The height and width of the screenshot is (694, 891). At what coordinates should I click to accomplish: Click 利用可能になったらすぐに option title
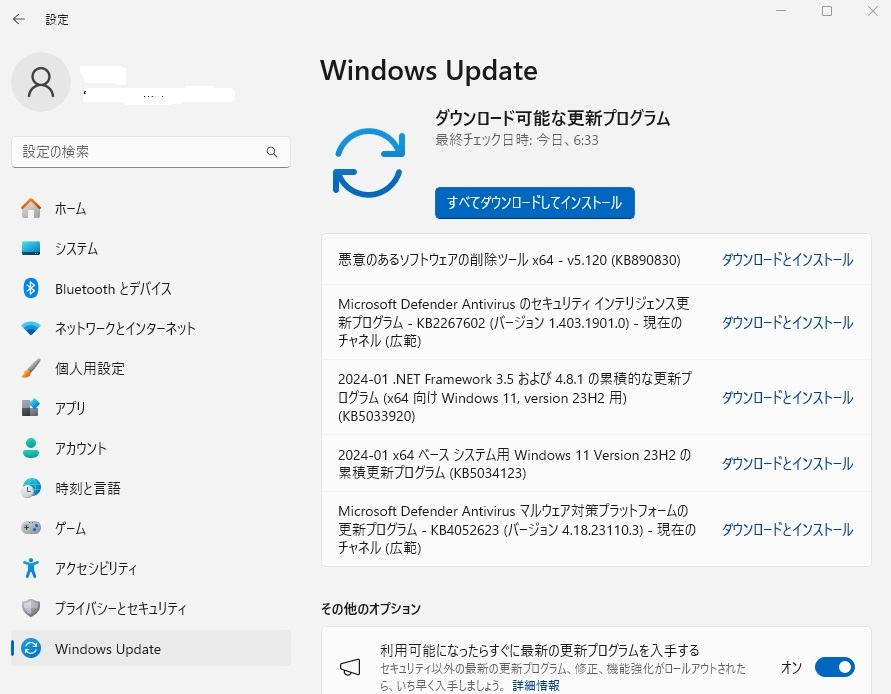tap(540, 650)
